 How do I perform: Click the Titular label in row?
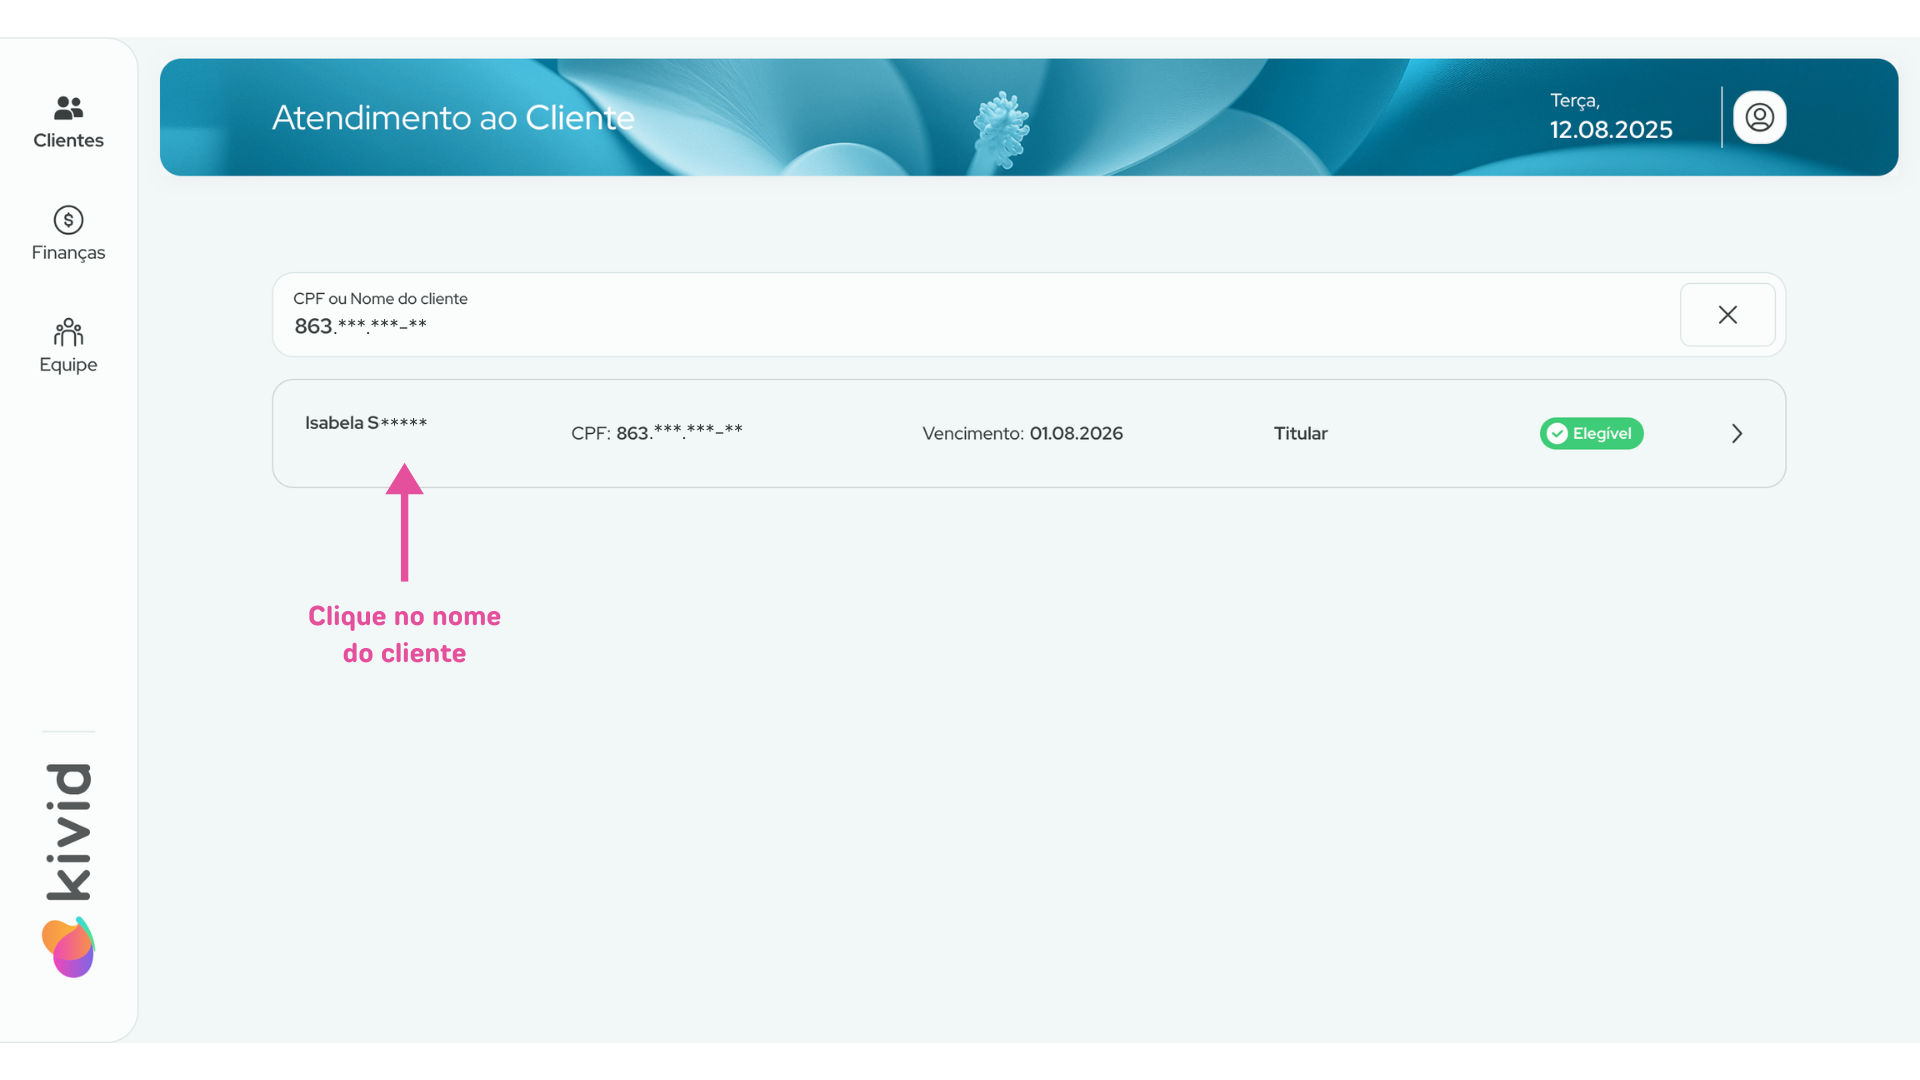(1300, 434)
